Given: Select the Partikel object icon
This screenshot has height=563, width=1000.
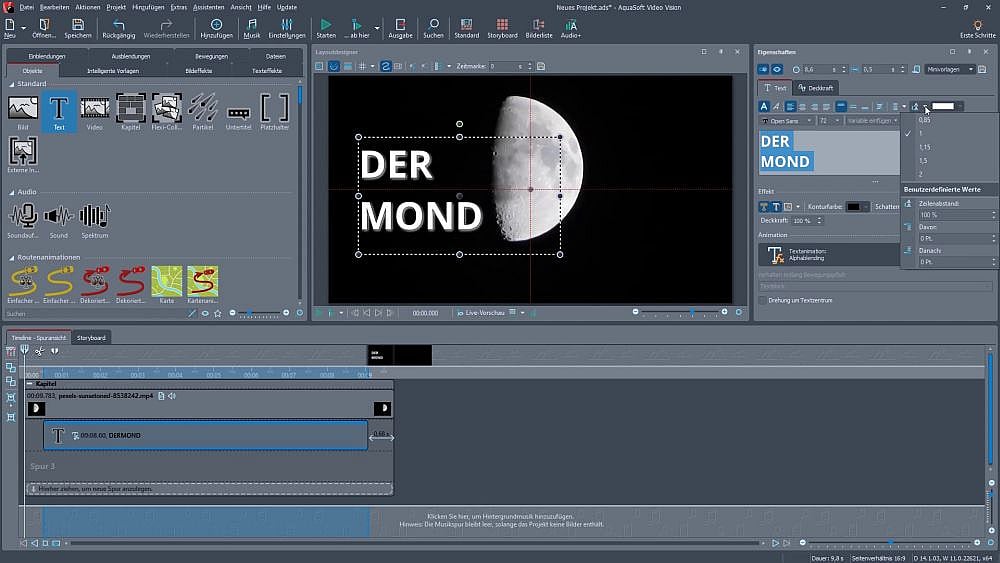Looking at the screenshot, I should tap(202, 108).
